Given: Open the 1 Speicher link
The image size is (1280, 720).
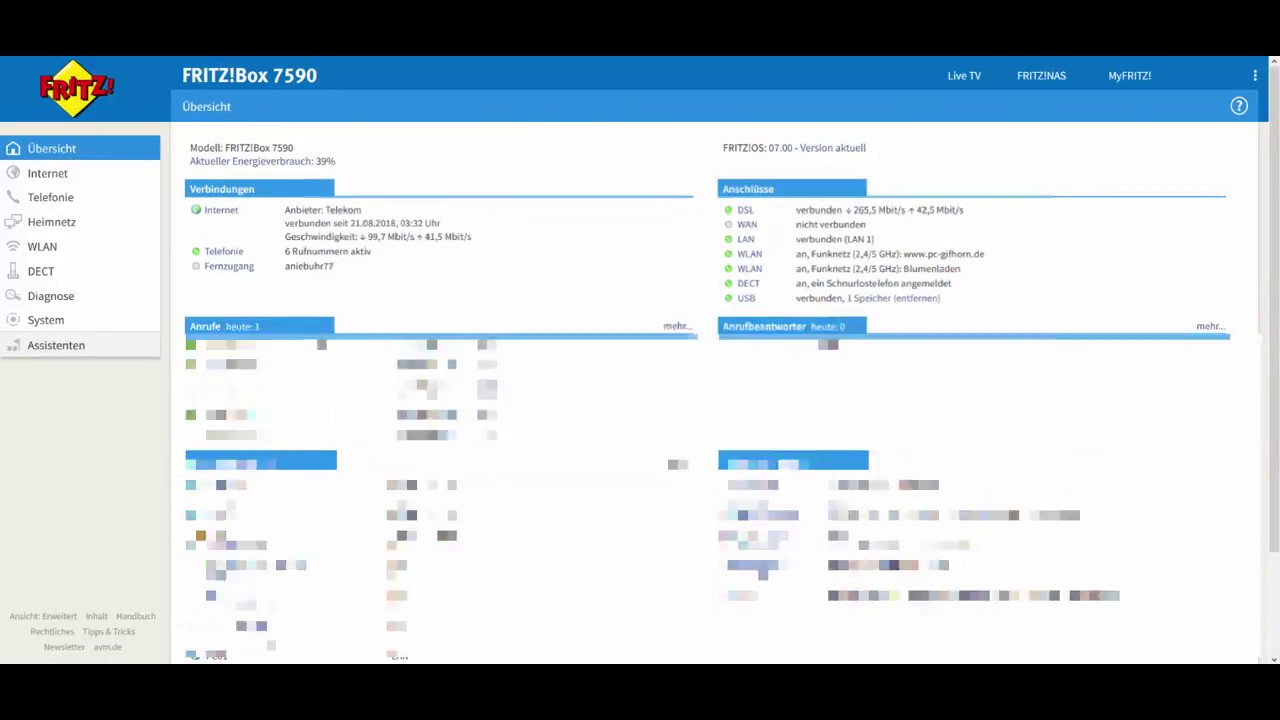Looking at the screenshot, I should (x=868, y=298).
